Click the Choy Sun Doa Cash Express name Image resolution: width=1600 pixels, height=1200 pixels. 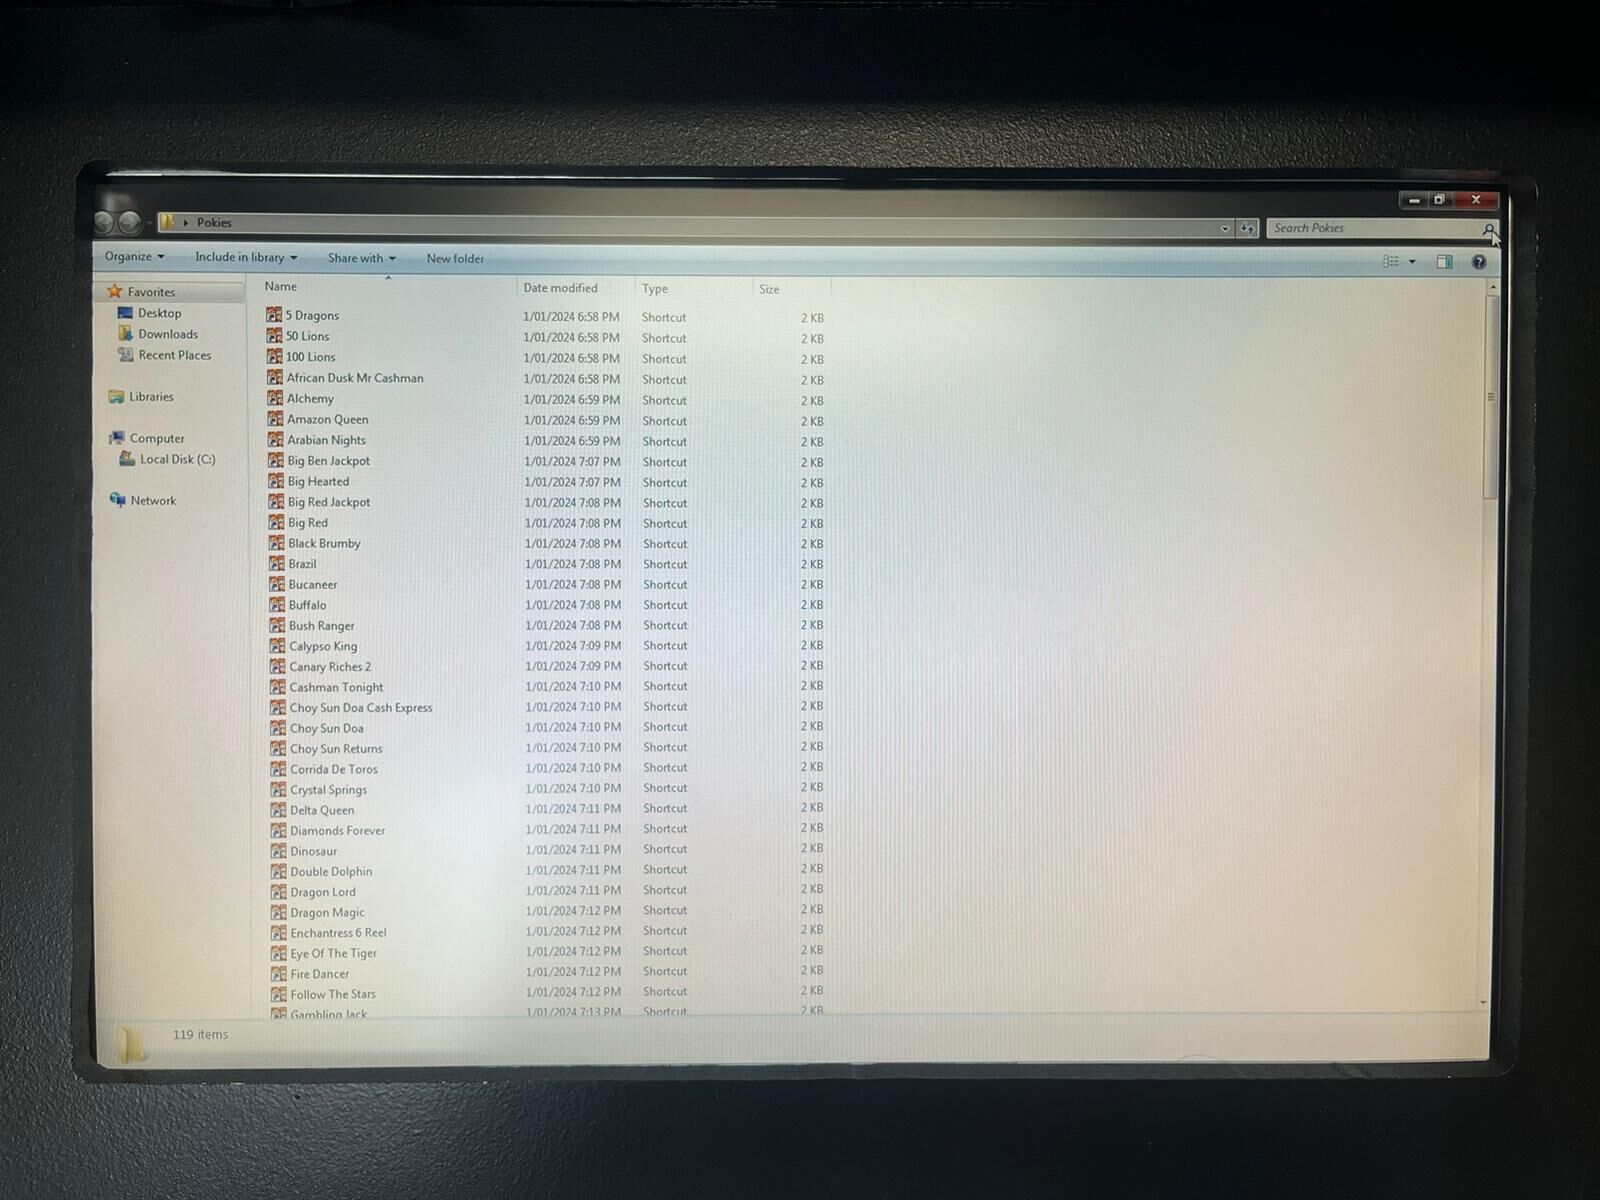[x=361, y=708]
